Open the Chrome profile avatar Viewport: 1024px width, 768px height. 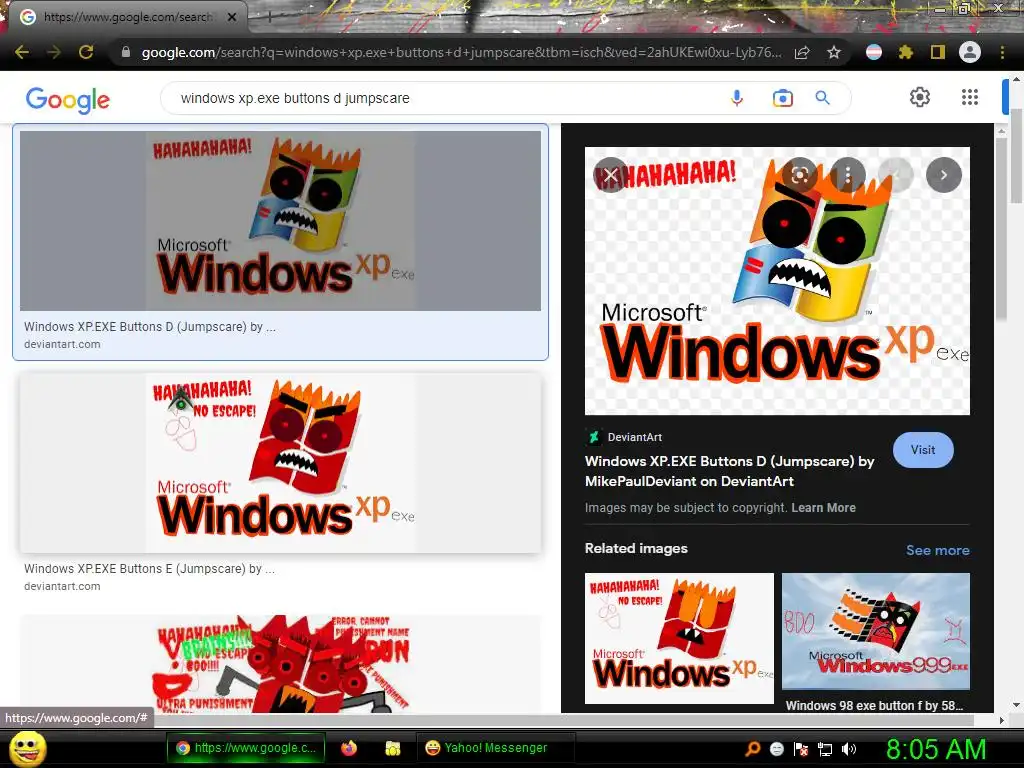[970, 52]
